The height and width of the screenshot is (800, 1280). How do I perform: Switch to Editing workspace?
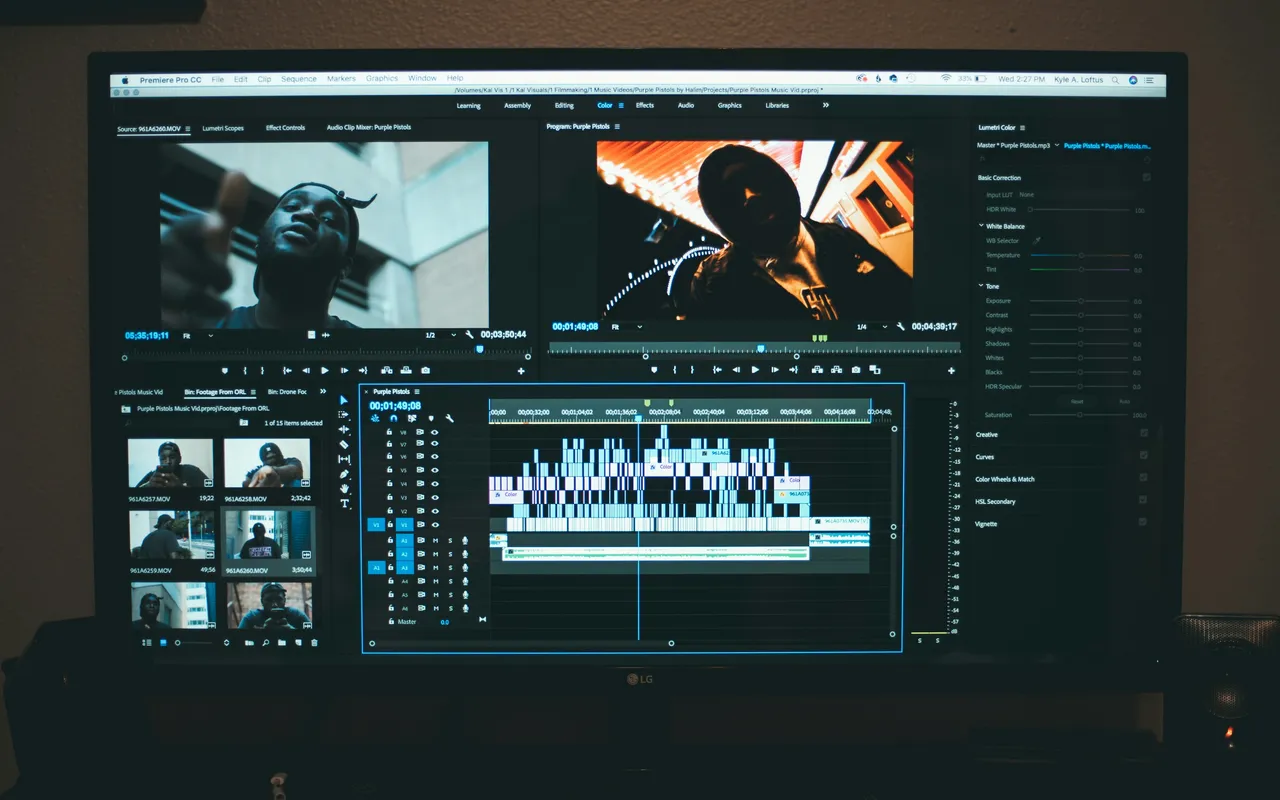564,105
